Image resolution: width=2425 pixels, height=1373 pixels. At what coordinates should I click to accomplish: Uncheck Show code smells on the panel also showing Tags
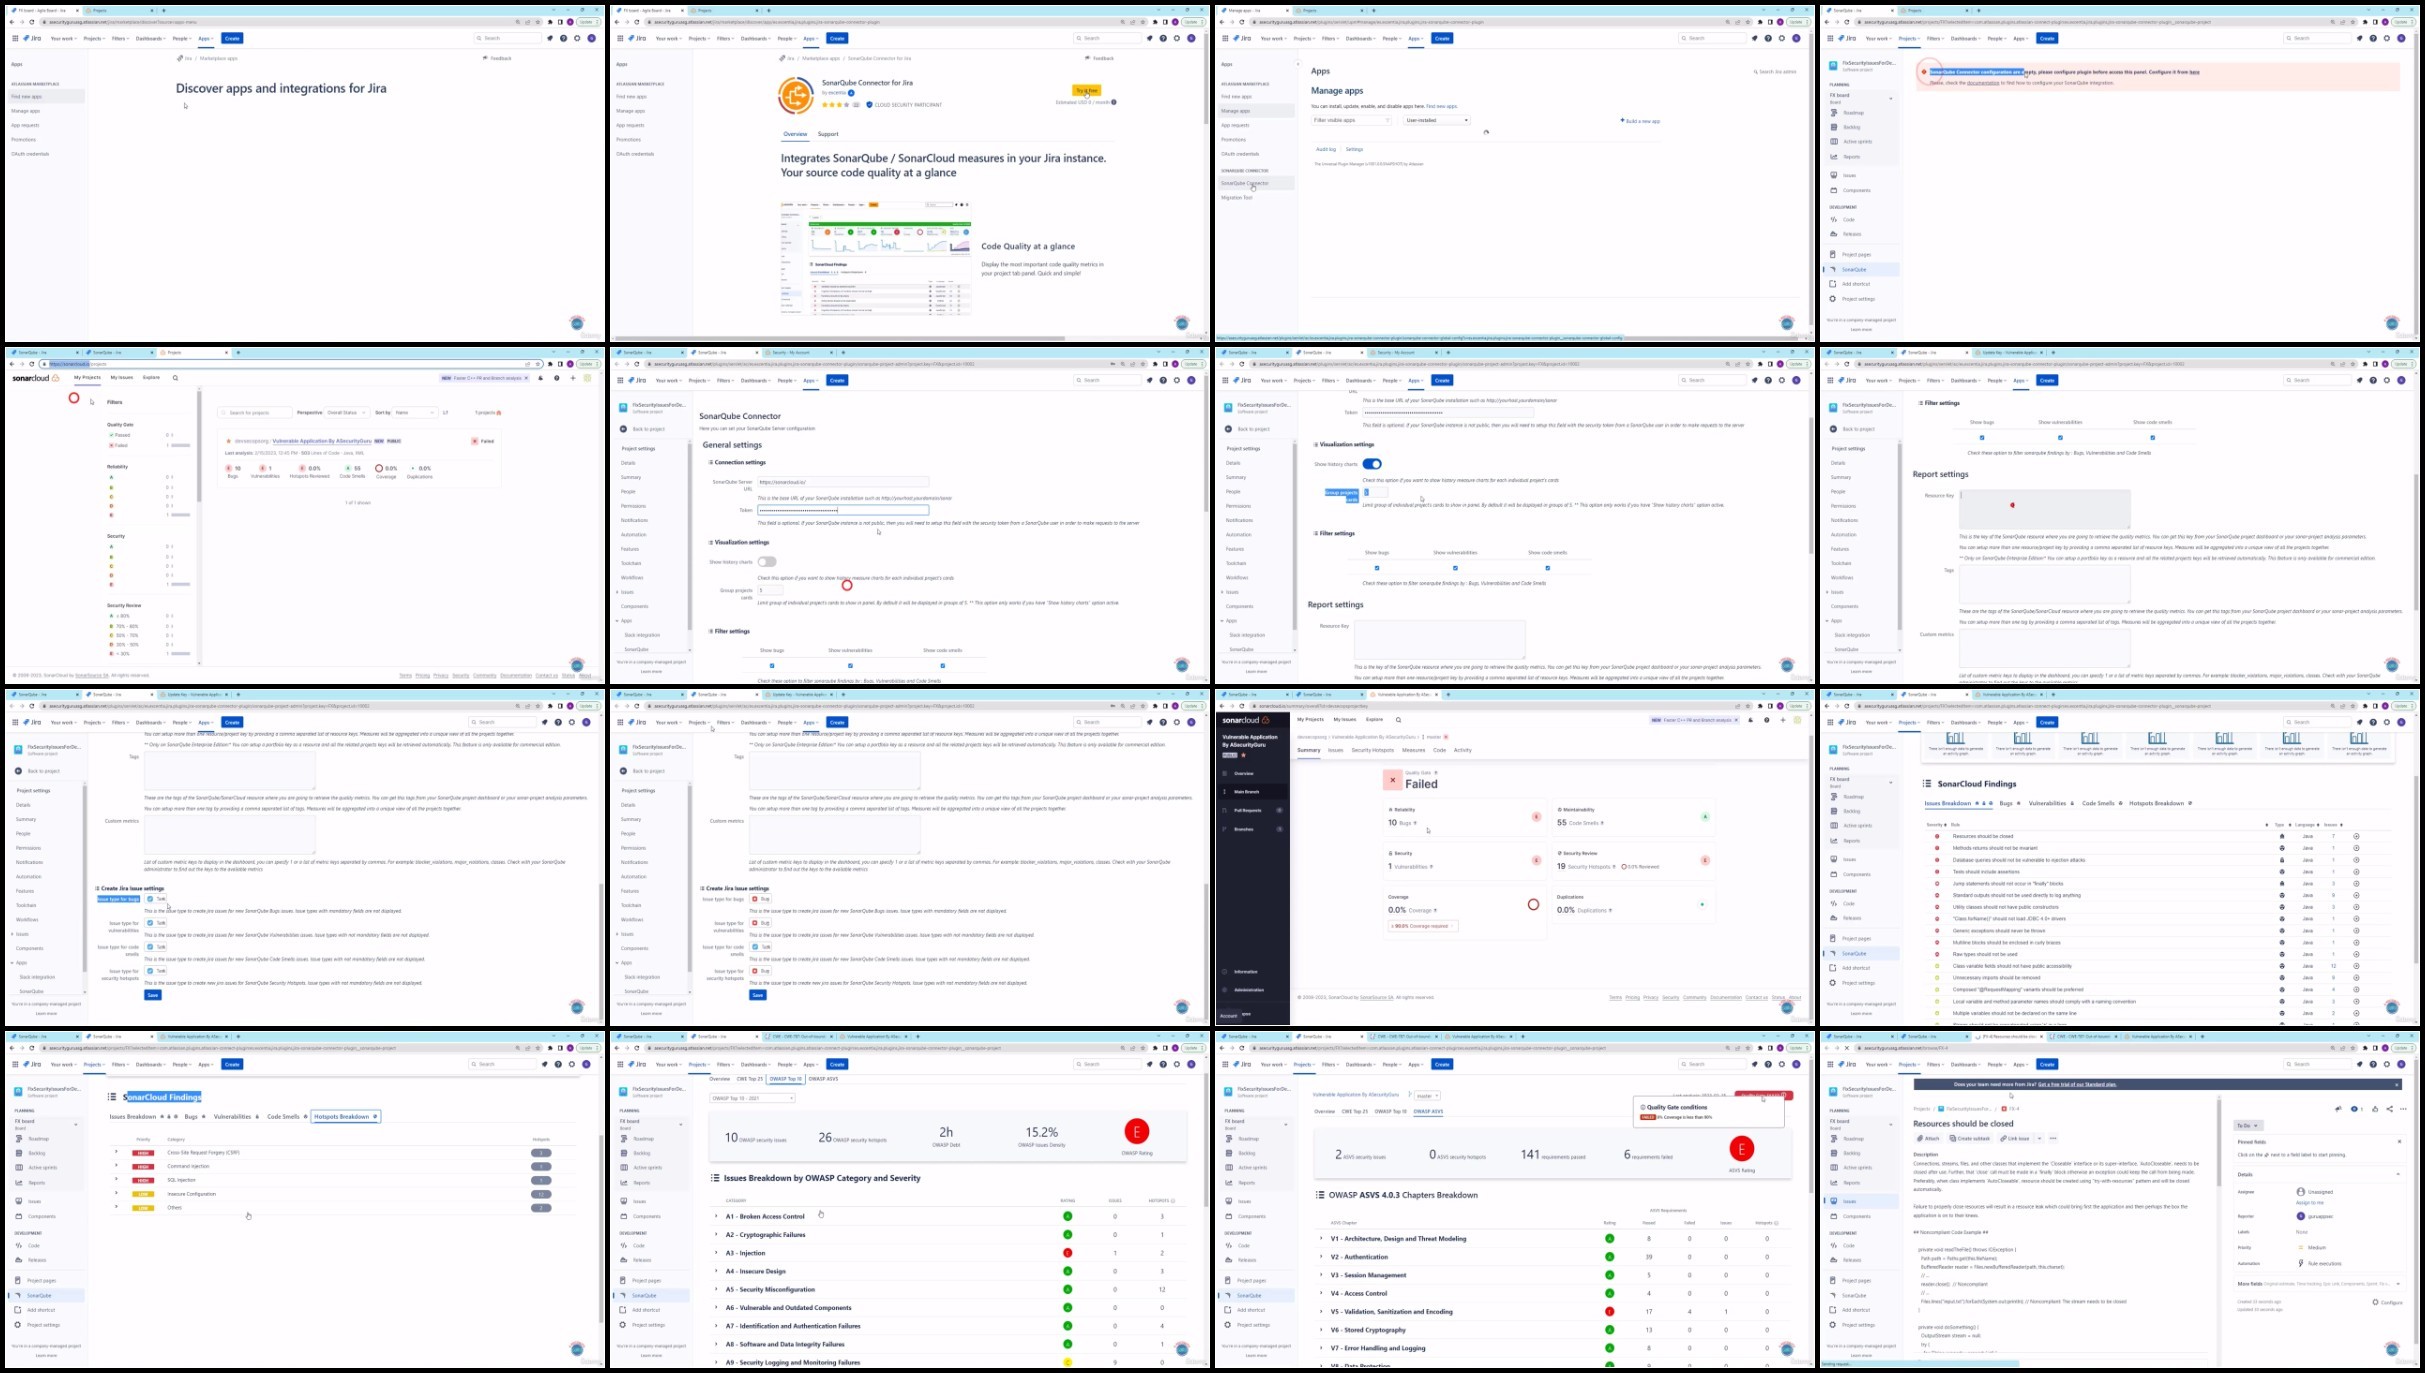[x=2153, y=438]
